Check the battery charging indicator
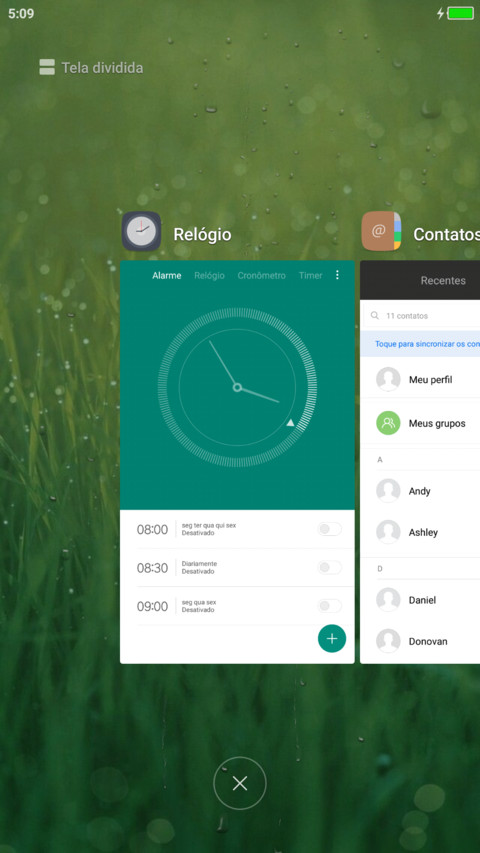Viewport: 480px width, 853px height. tap(456, 13)
